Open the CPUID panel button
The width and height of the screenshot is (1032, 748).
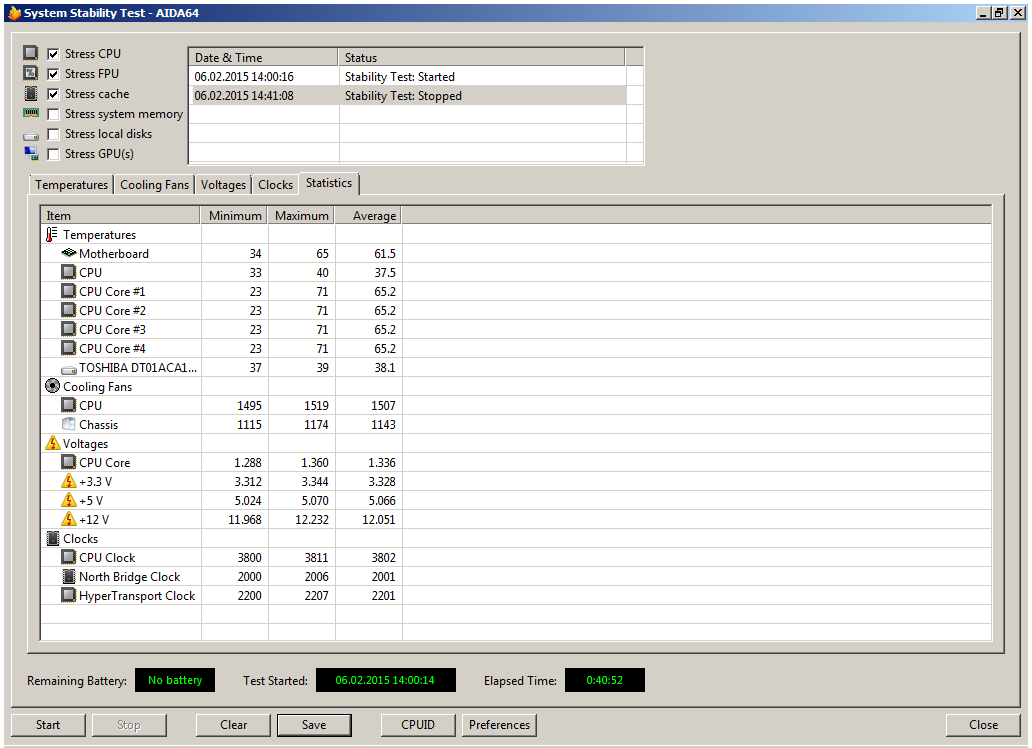tap(418, 725)
